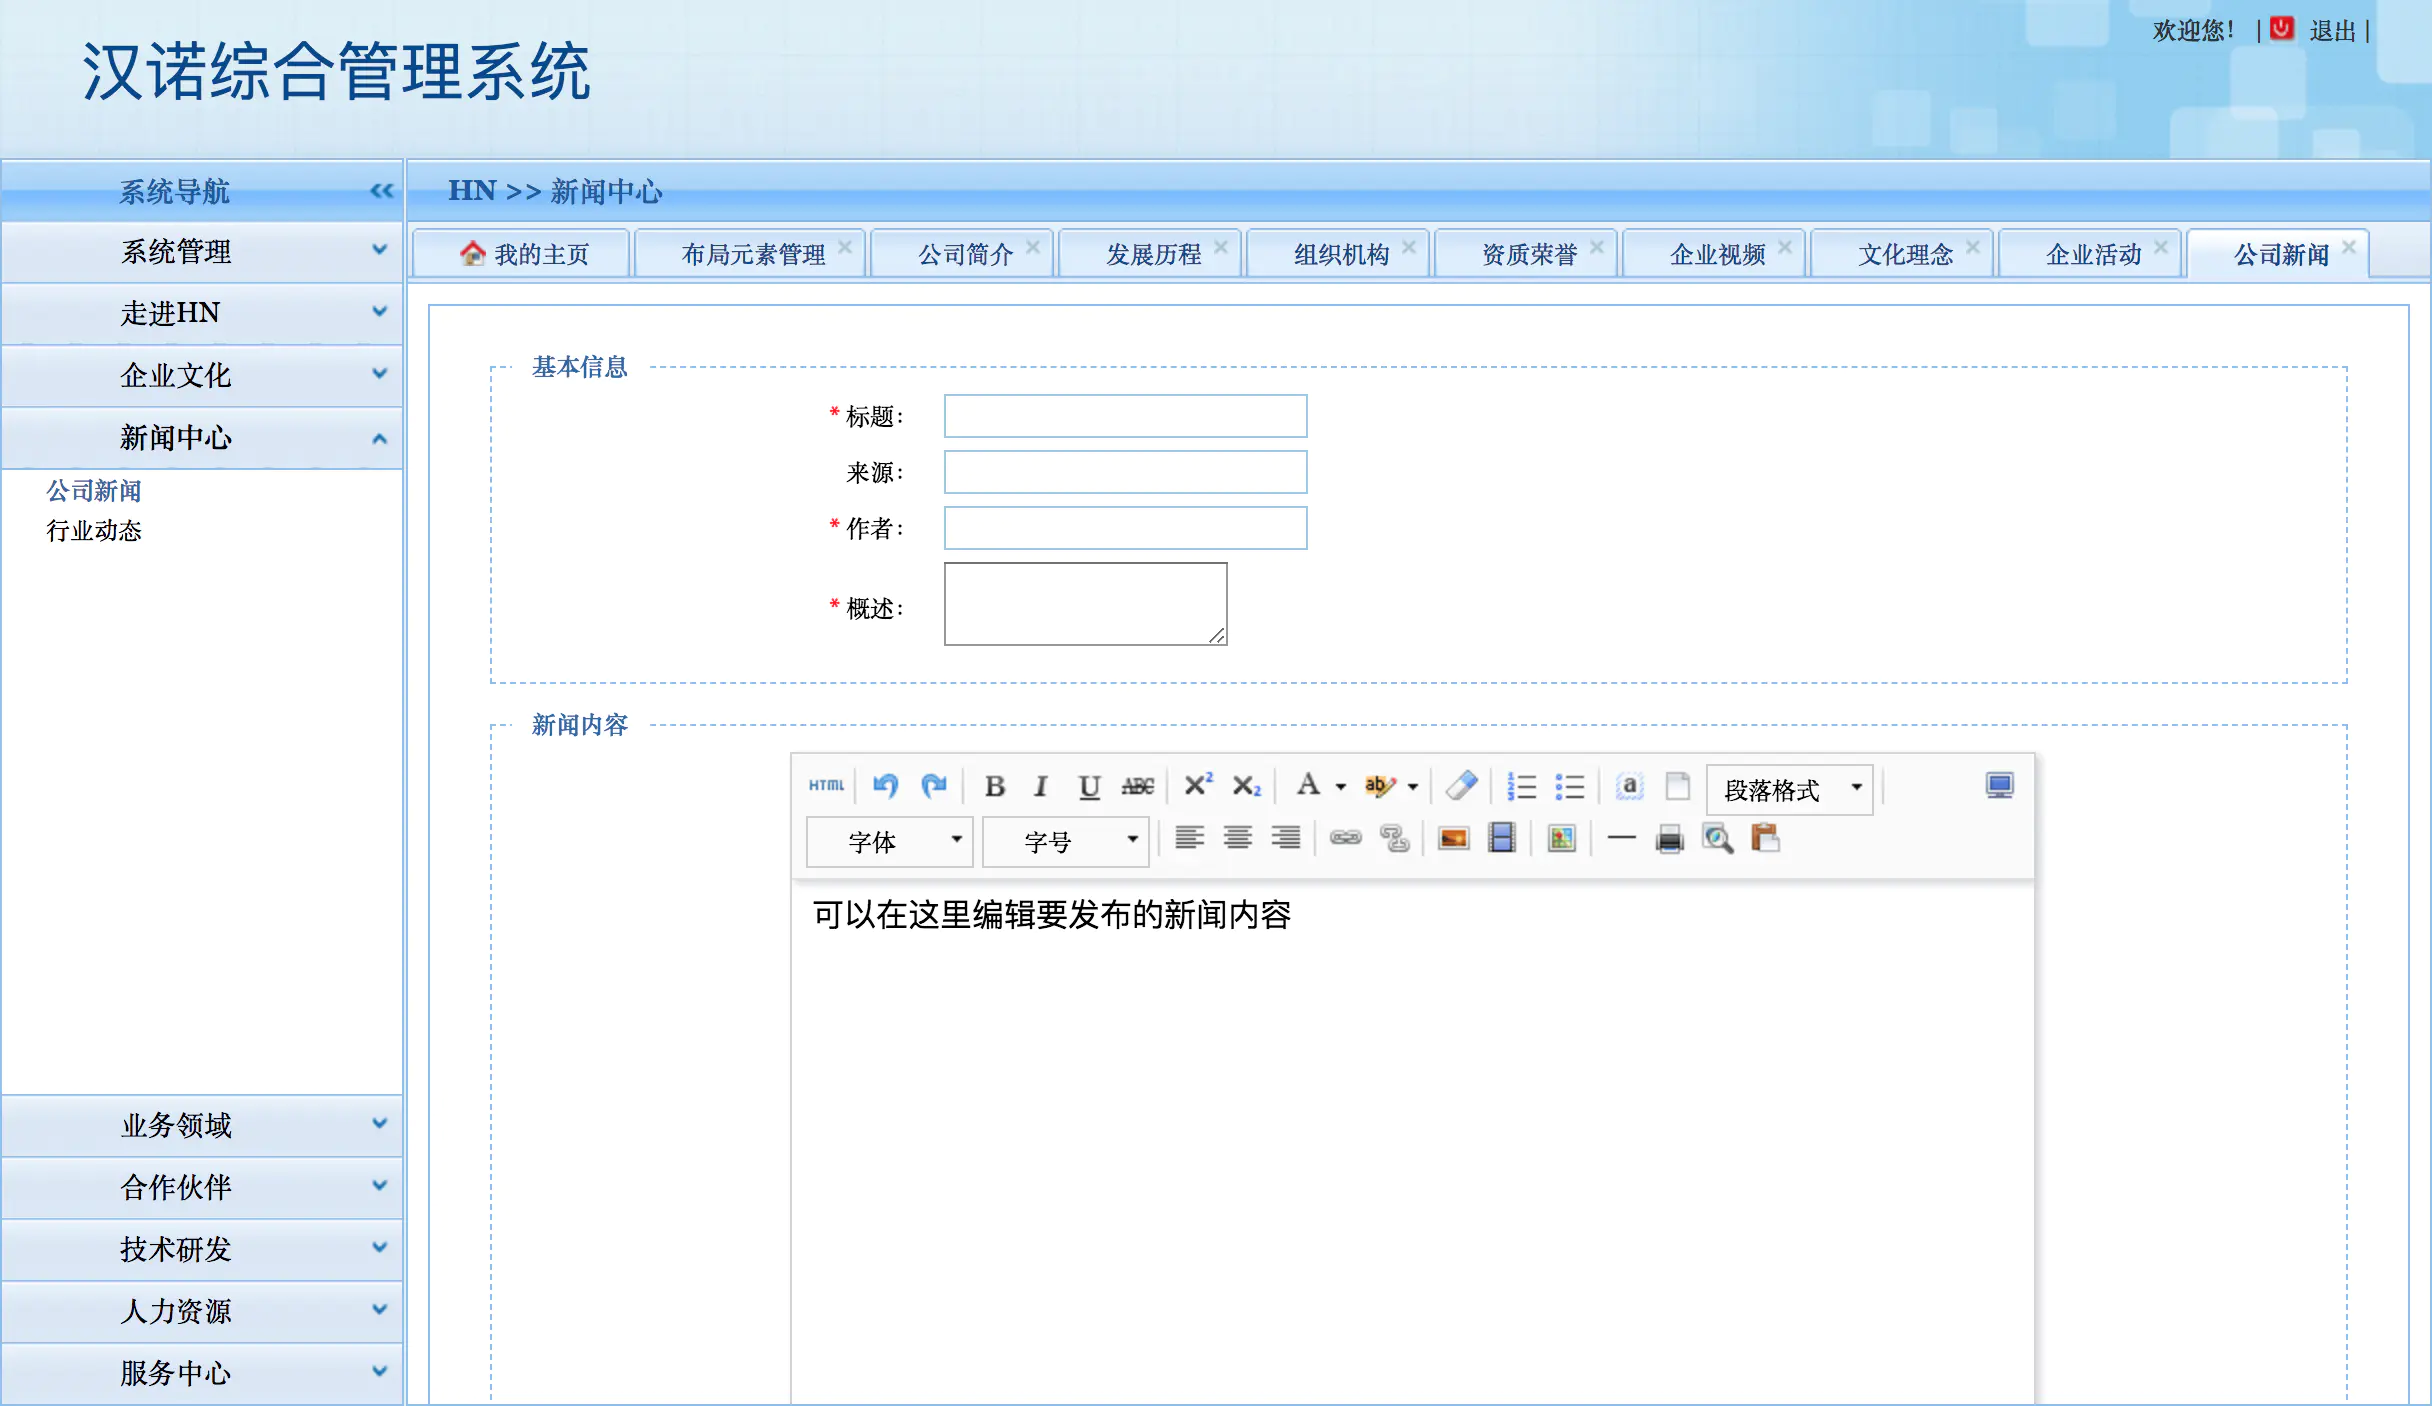2432x1406 pixels.
Task: Click fullscreen monitor icon in editor
Action: [x=1999, y=786]
